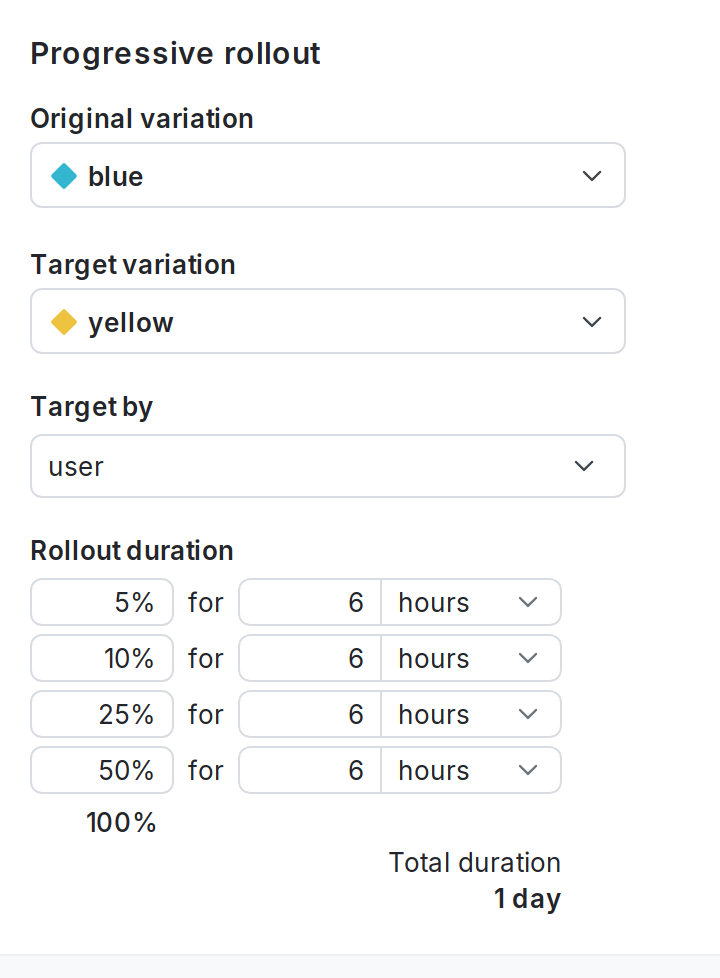Expand the chevron on the blue variation selector

tap(592, 175)
